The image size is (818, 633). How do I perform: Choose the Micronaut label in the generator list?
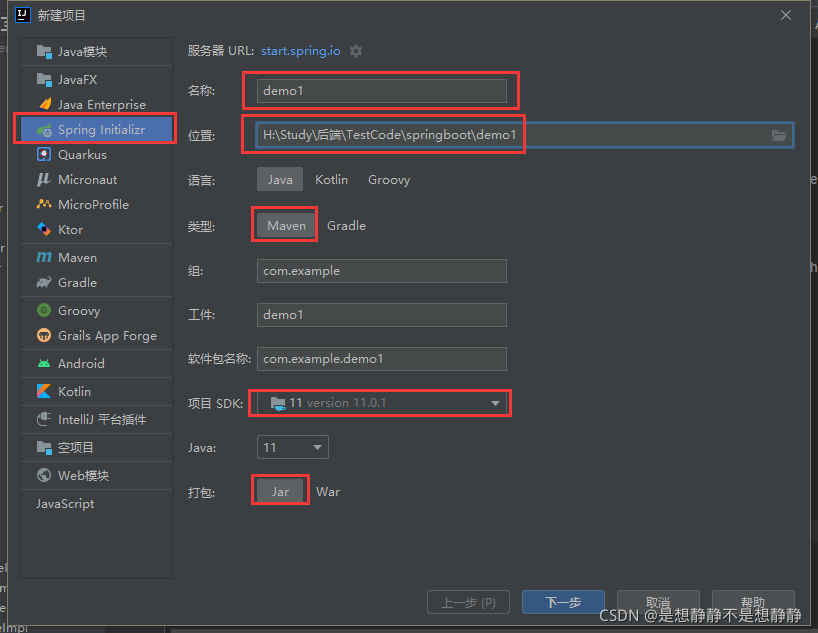tap(88, 180)
